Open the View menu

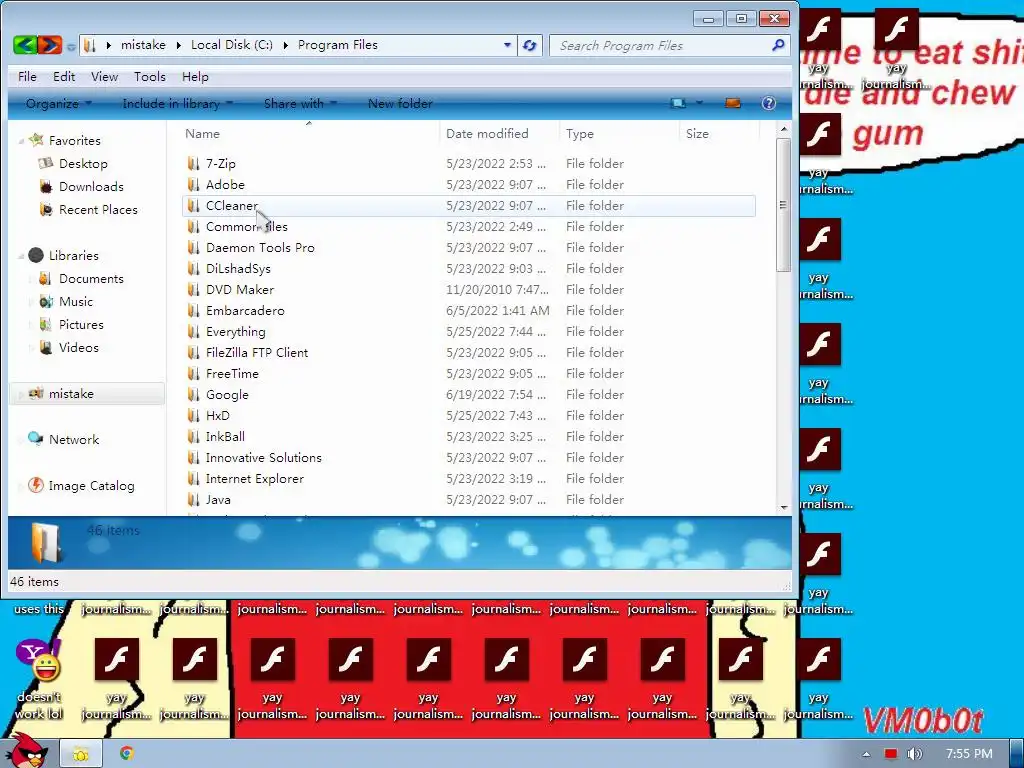click(104, 76)
